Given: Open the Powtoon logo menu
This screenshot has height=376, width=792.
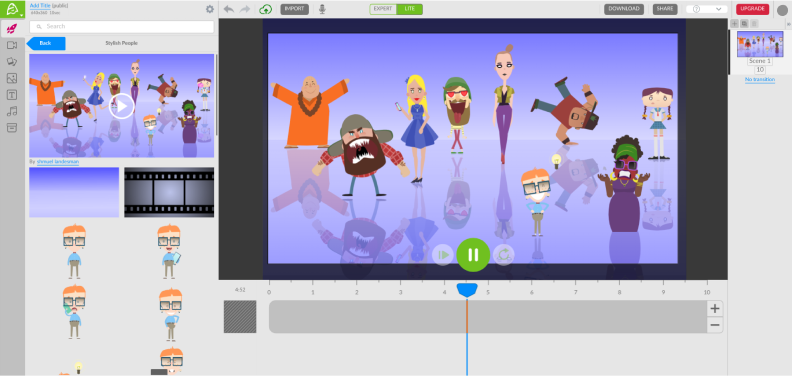Looking at the screenshot, I should point(12,10).
